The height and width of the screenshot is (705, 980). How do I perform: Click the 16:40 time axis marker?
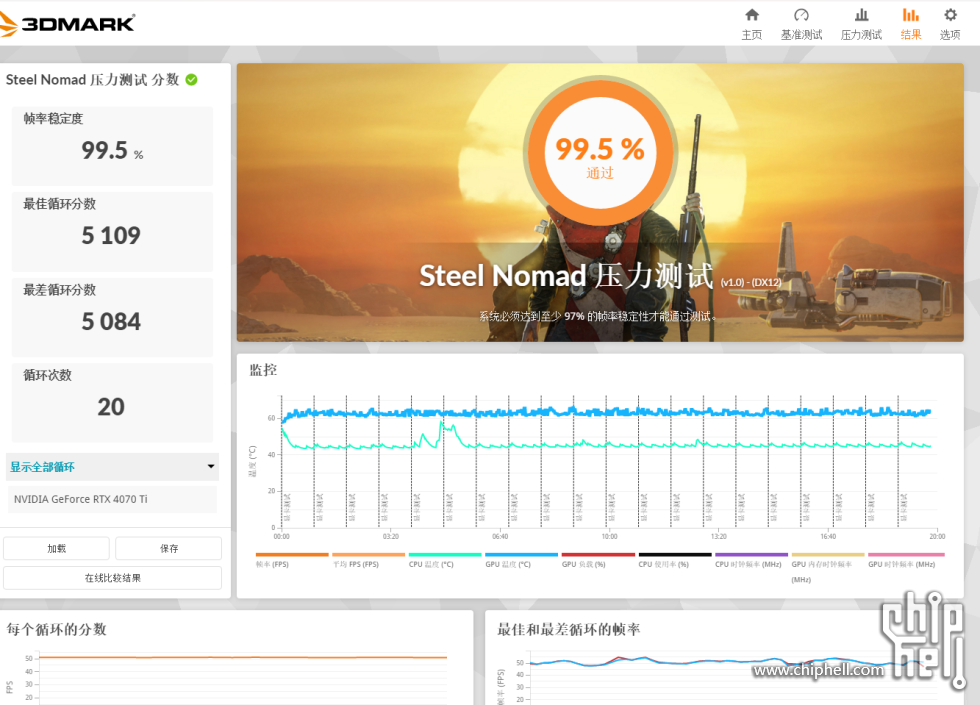pos(828,536)
